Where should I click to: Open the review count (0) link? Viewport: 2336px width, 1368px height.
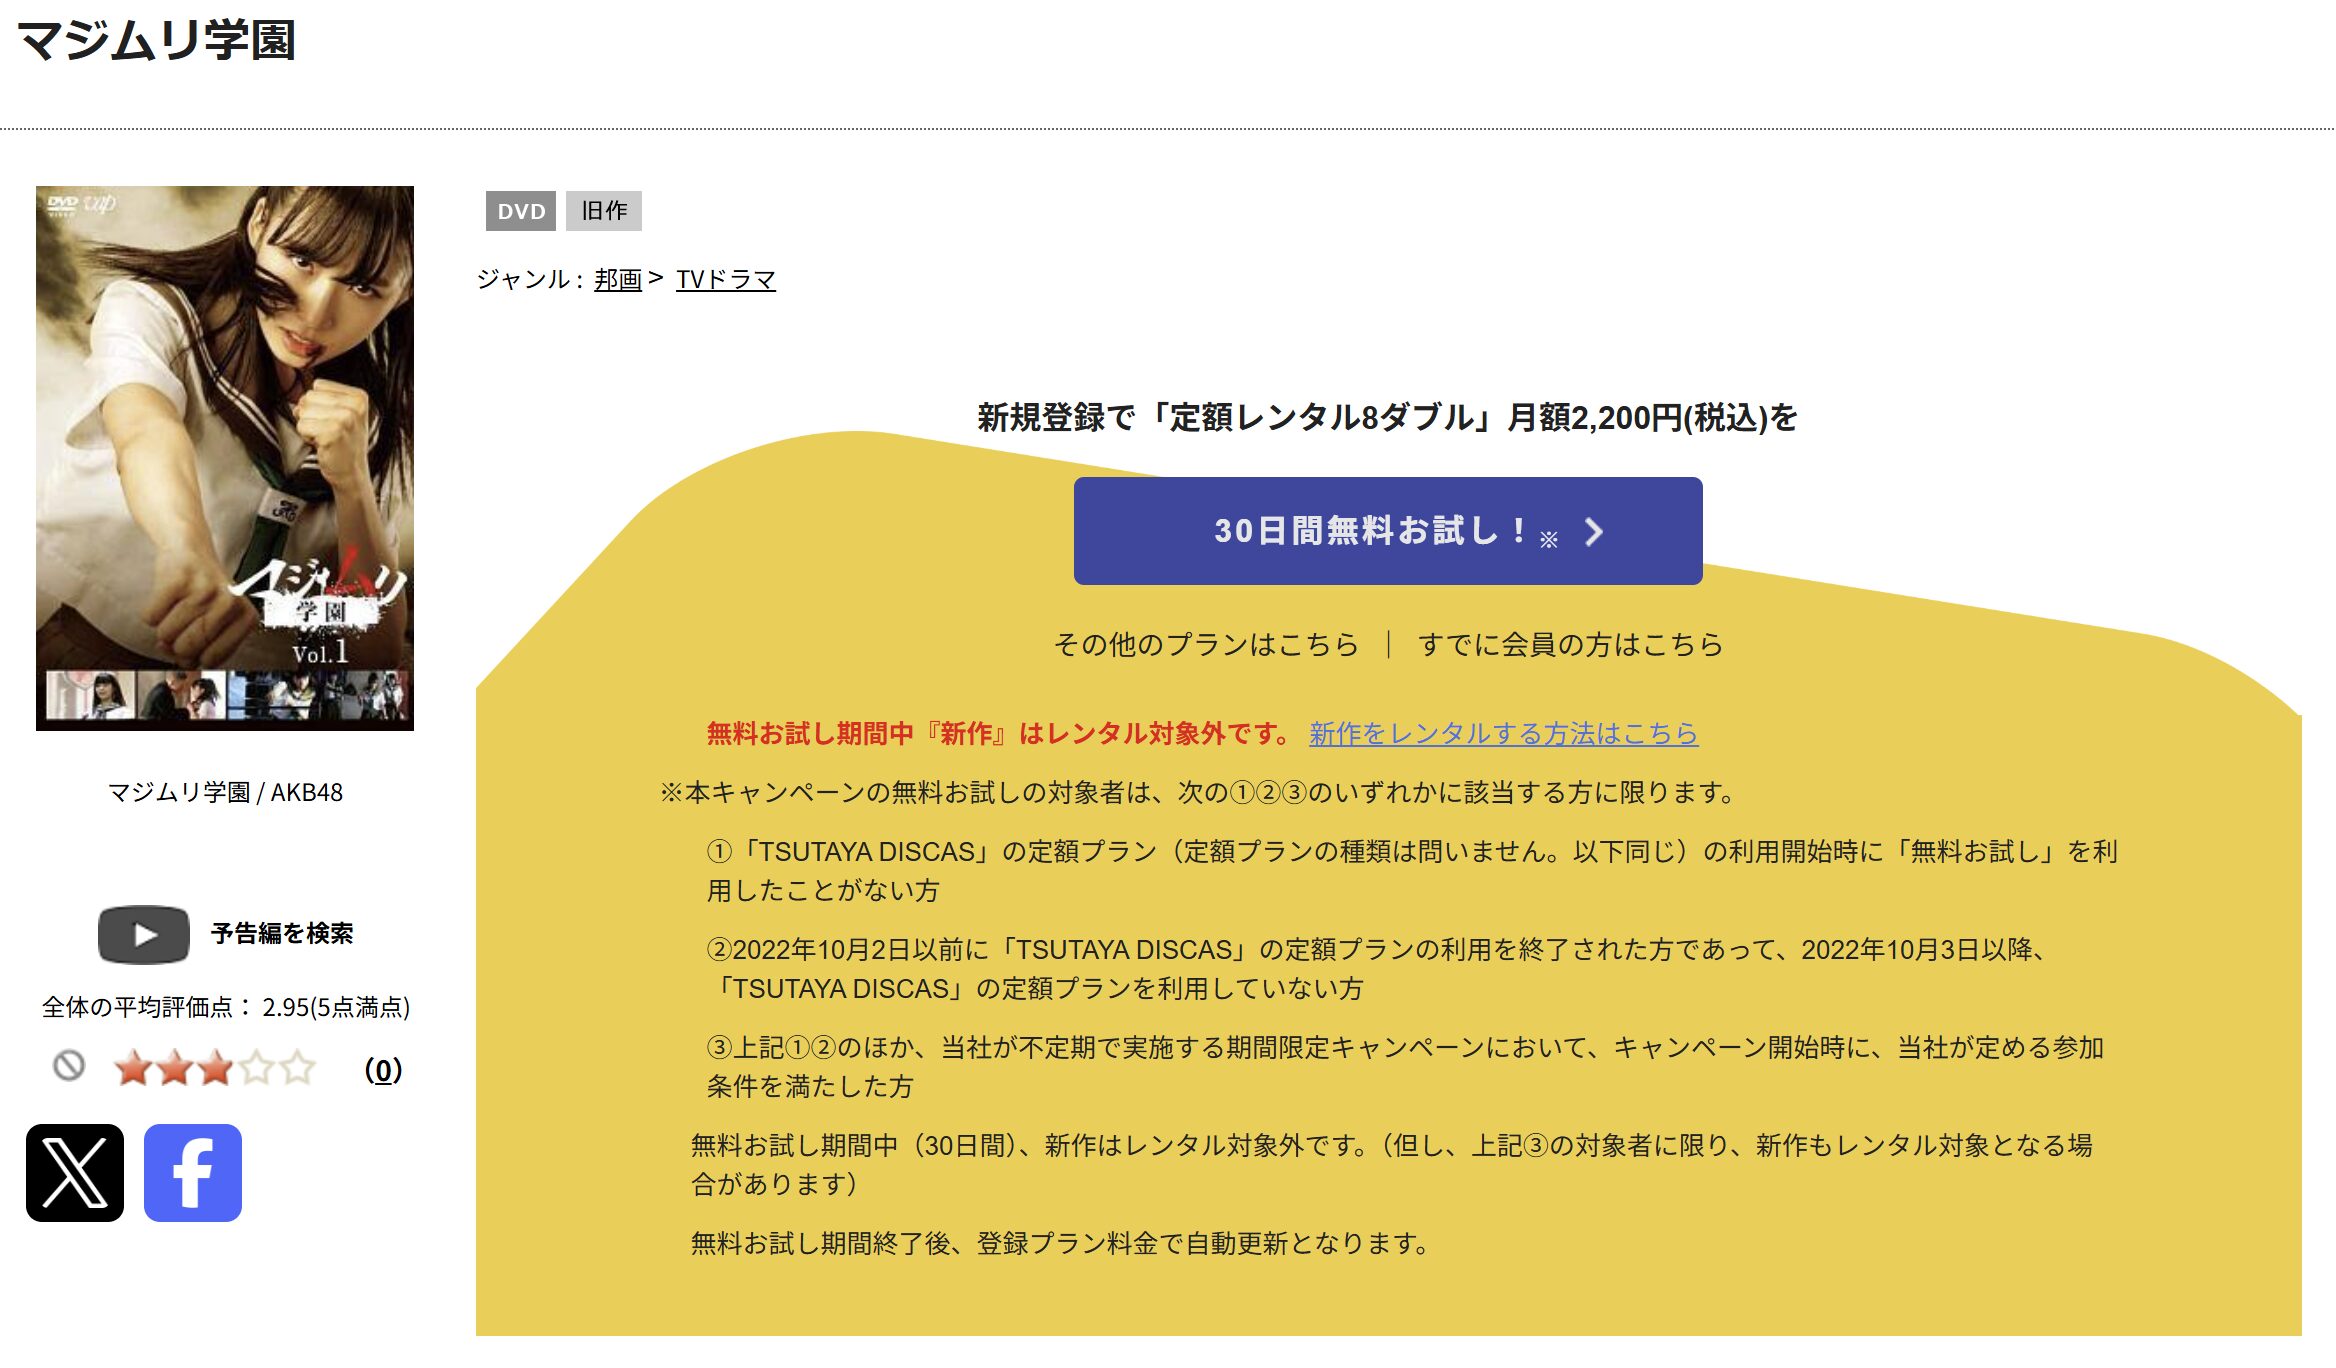(x=384, y=1070)
